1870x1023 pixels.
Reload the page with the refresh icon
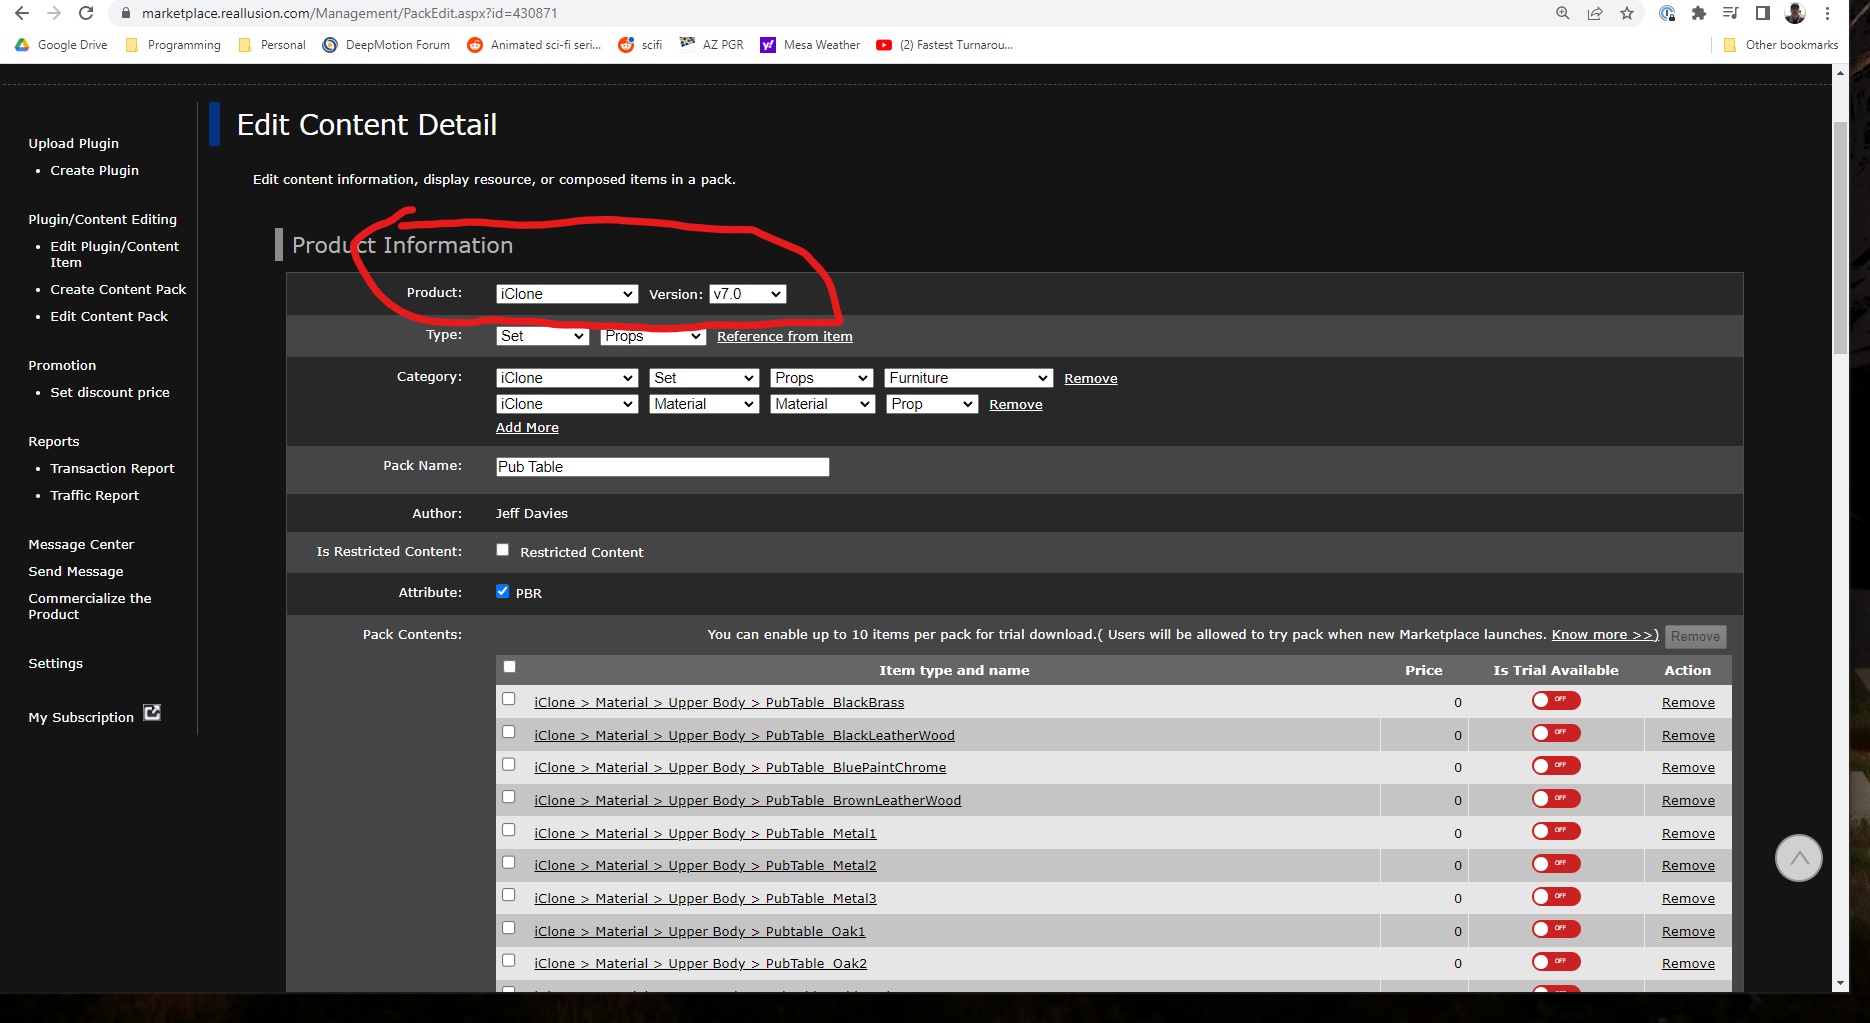pos(86,13)
